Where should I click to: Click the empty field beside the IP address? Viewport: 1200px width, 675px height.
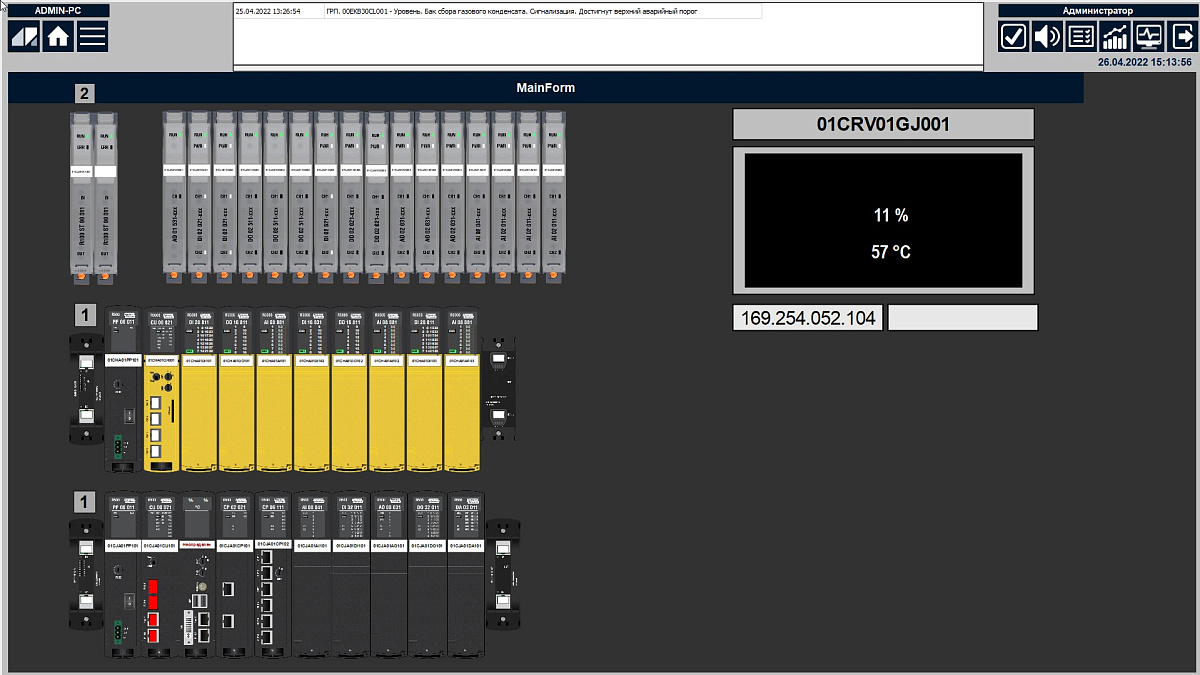[x=963, y=318]
